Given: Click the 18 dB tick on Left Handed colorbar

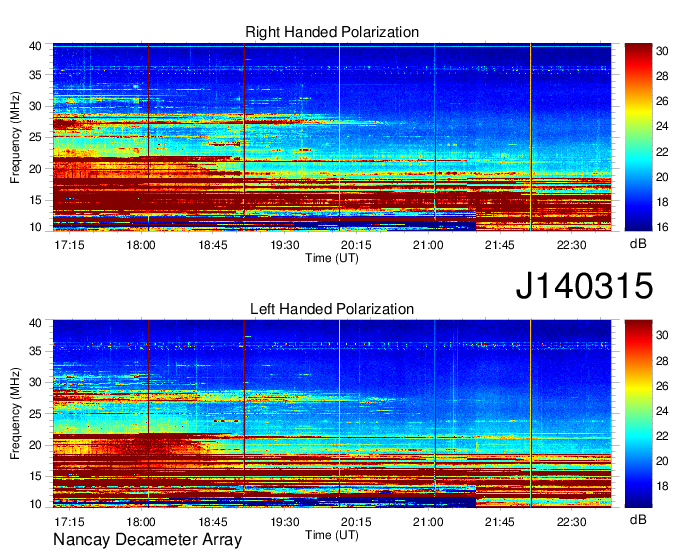Looking at the screenshot, I should click(x=662, y=486).
